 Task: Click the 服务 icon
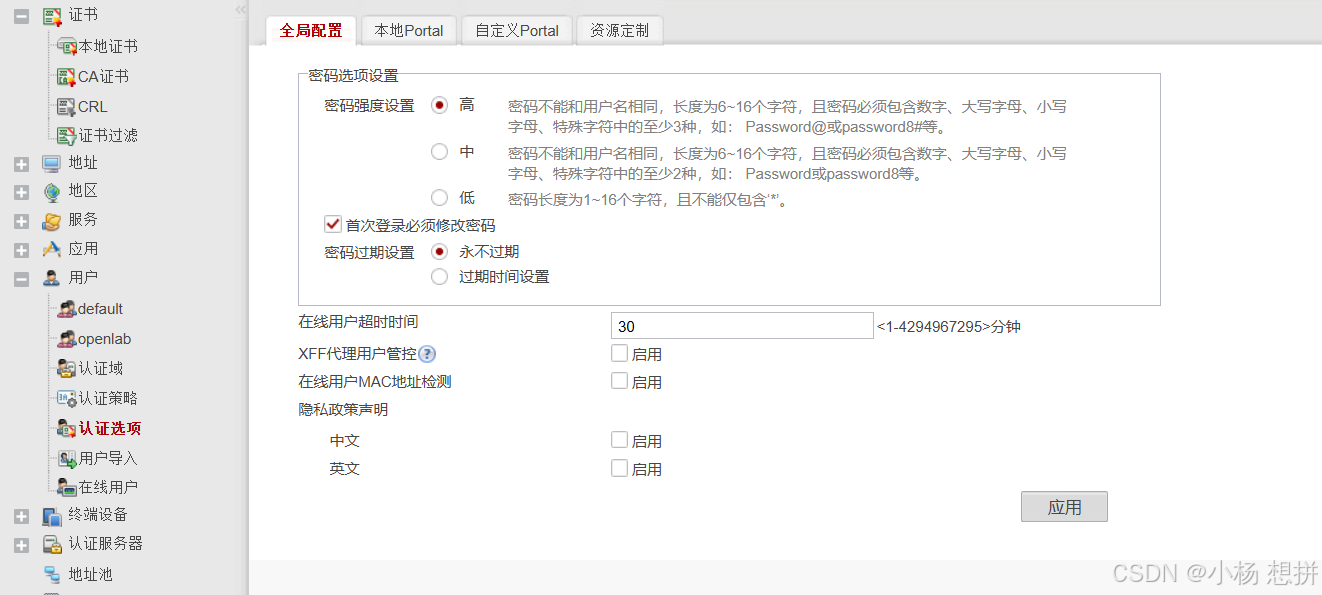click(x=52, y=220)
